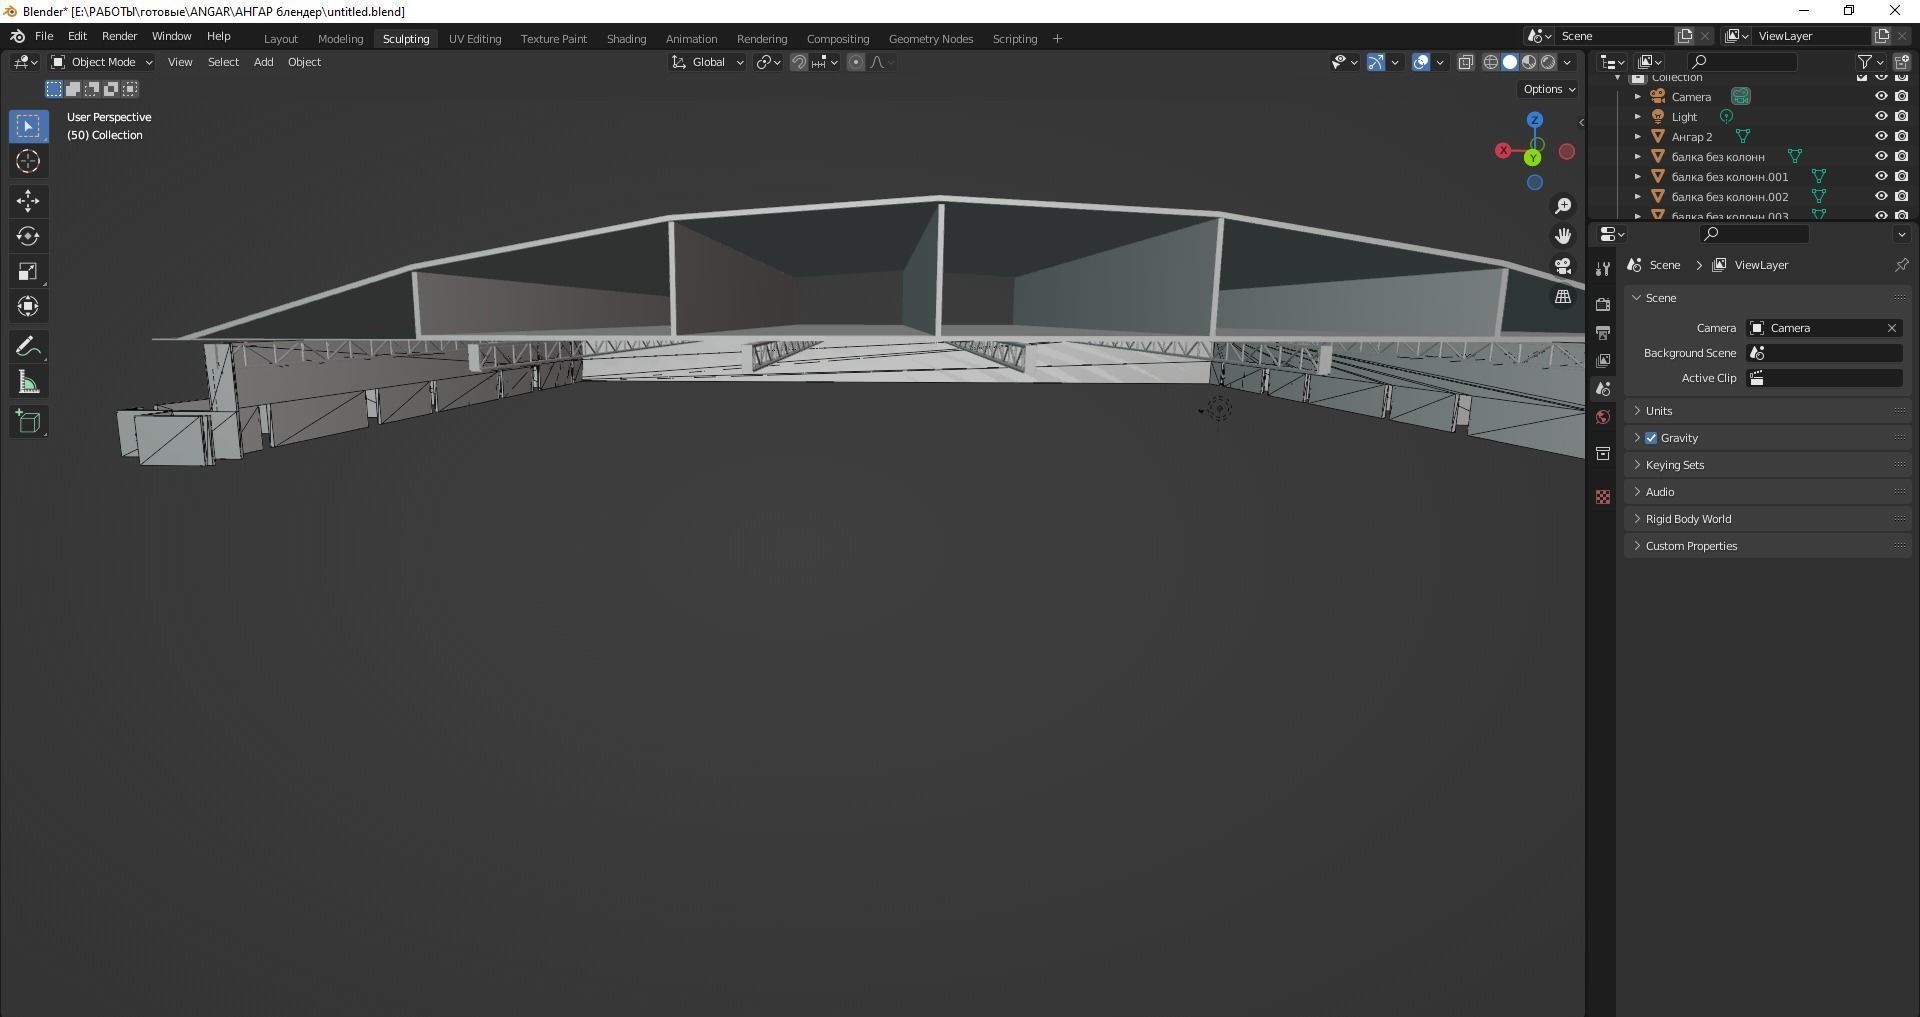Click the viewport camera view icon
The image size is (1920, 1017).
(x=1562, y=265)
